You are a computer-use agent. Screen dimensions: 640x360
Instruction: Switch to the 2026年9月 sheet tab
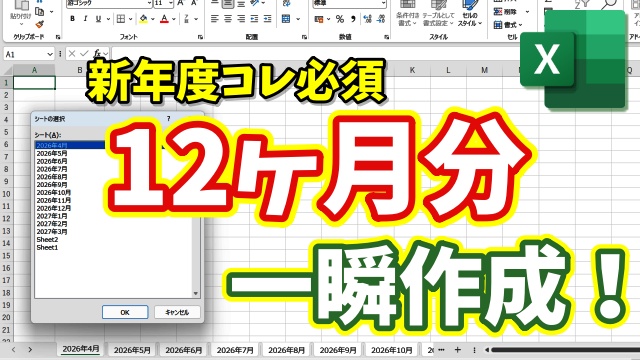click(338, 350)
